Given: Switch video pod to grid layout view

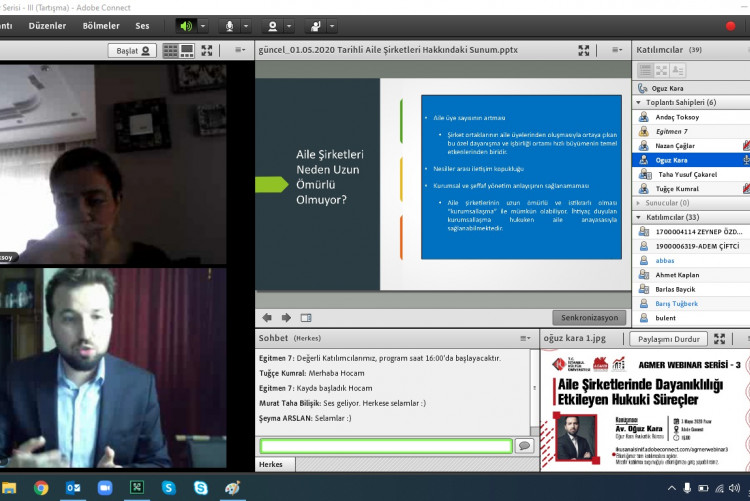Looking at the screenshot, I should click(x=171, y=50).
